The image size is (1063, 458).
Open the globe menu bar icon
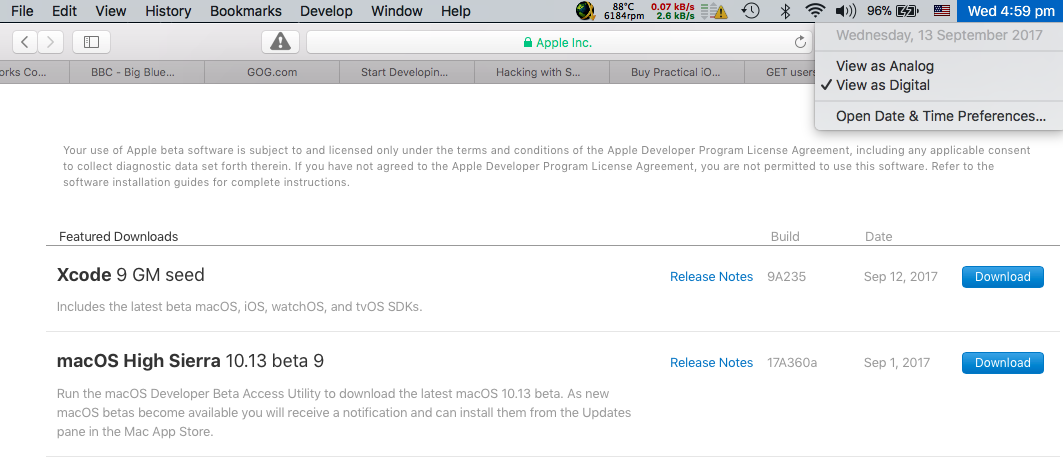[585, 11]
